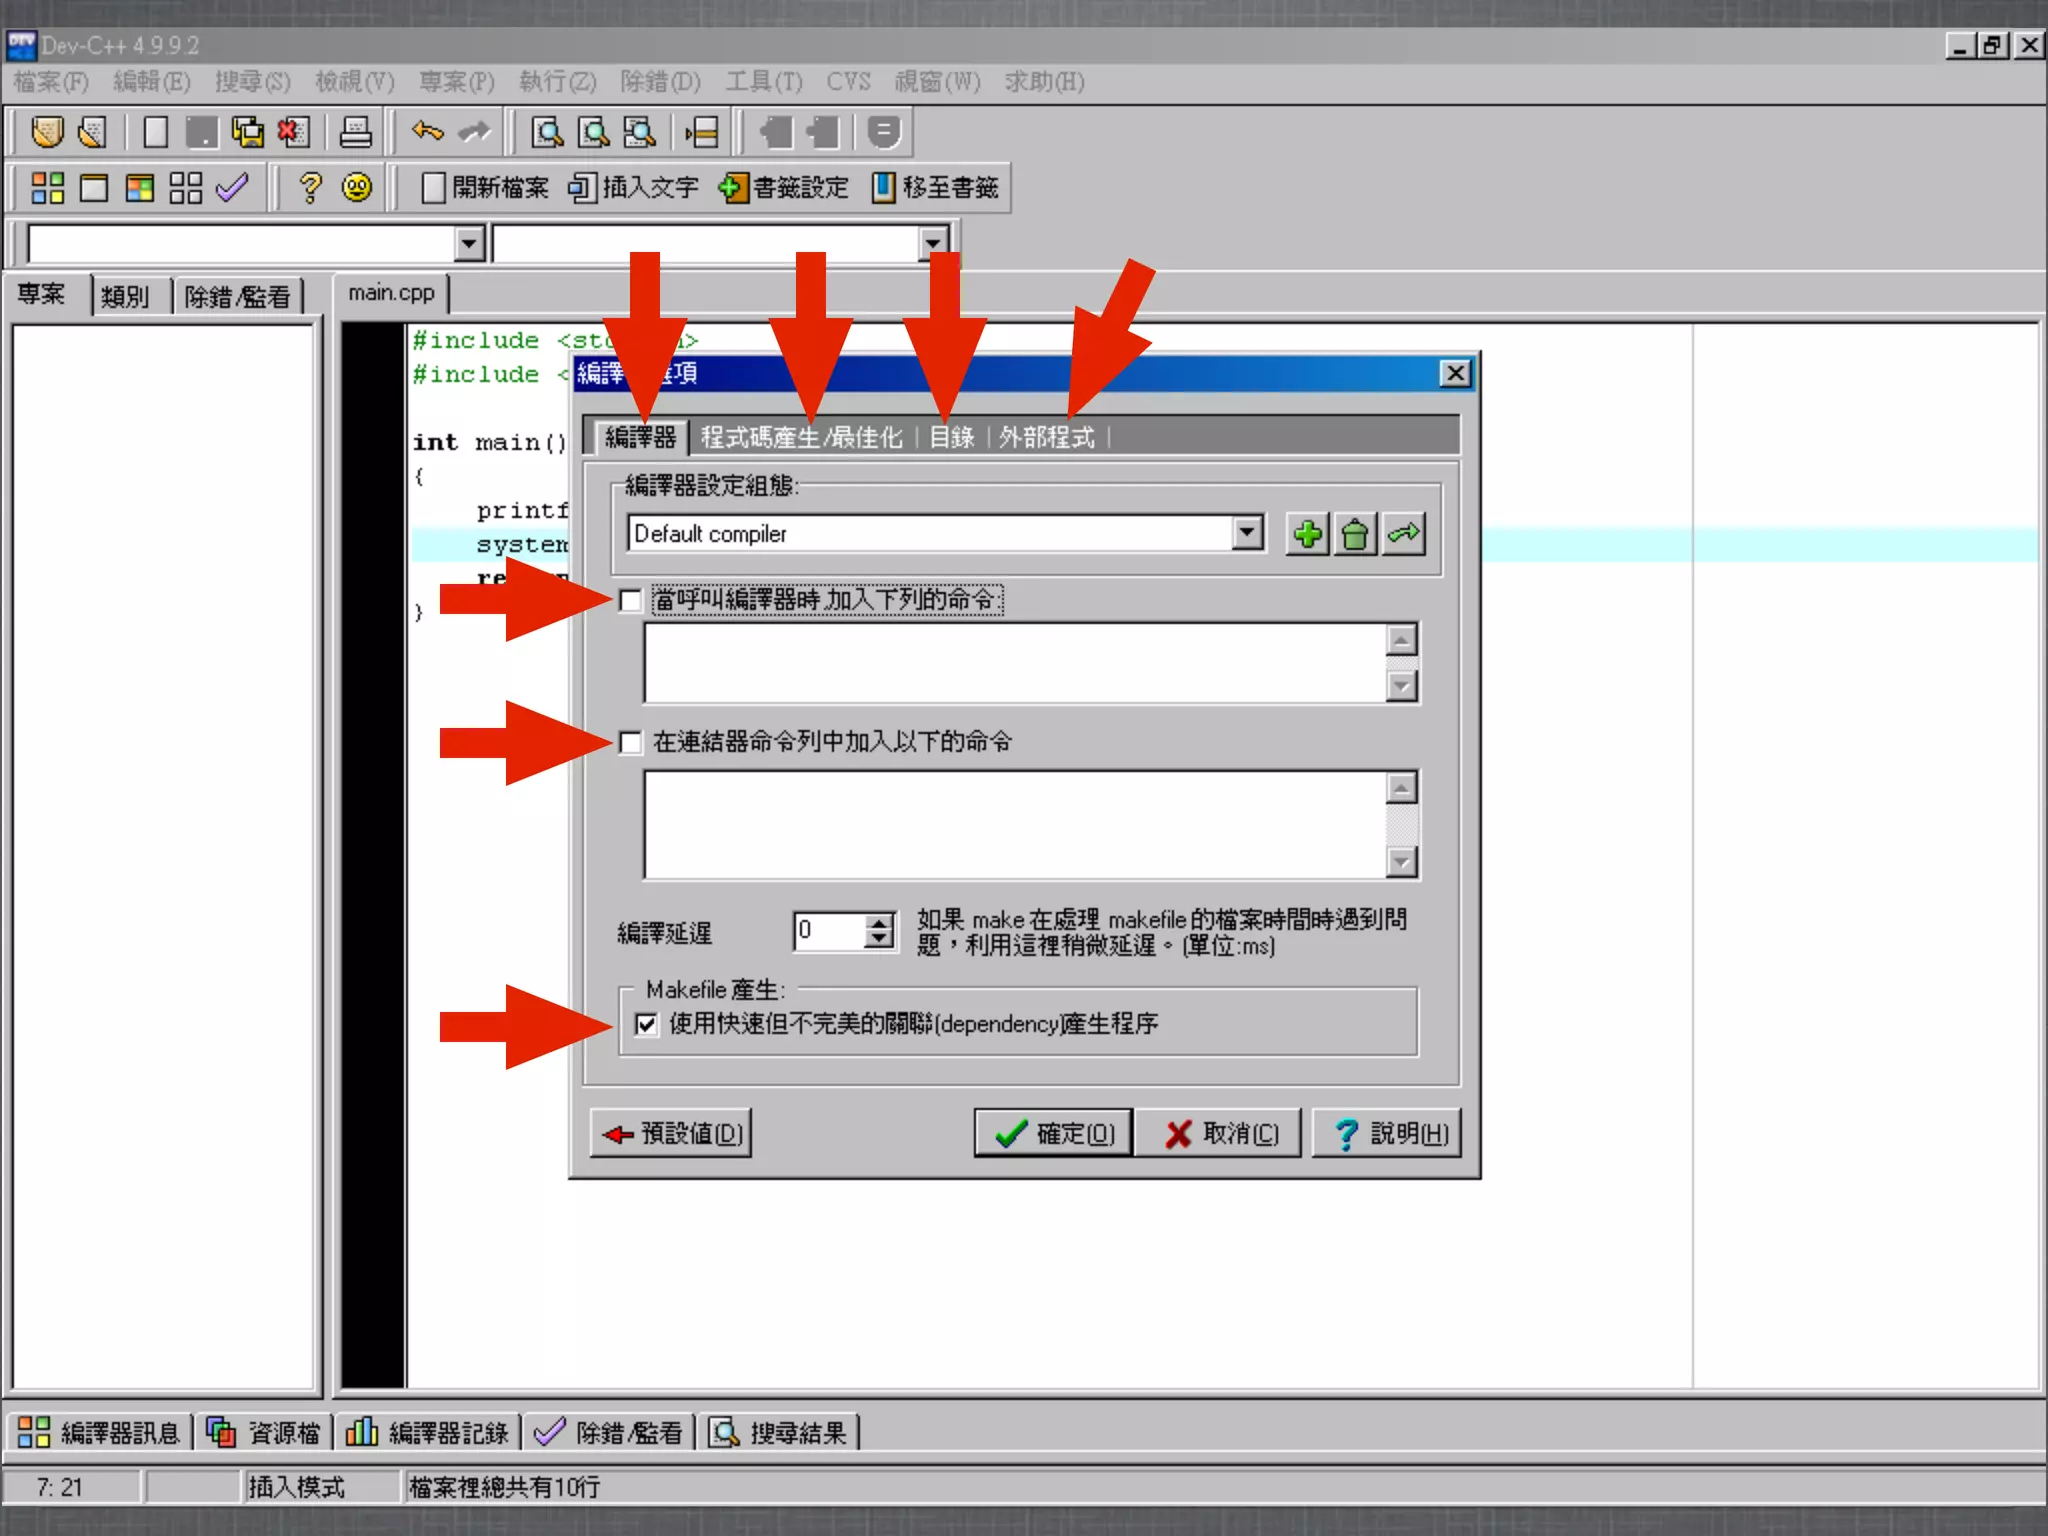Delete compiler set with trash icon
Viewport: 2048px width, 1536px height.
point(1355,534)
